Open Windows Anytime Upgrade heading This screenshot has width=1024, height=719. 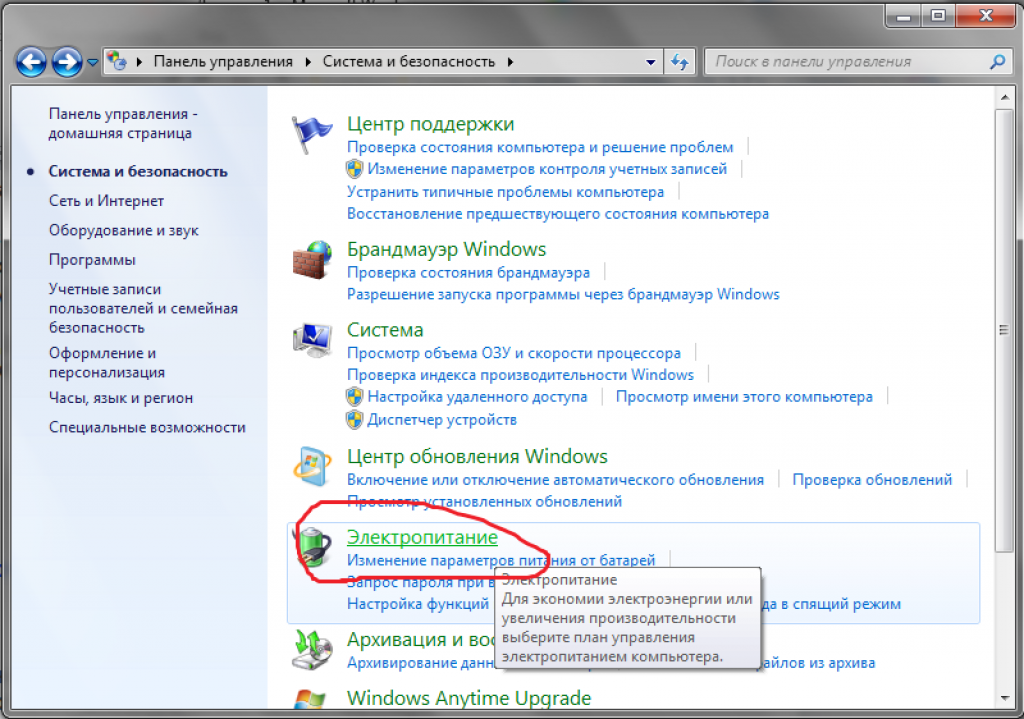coord(469,698)
